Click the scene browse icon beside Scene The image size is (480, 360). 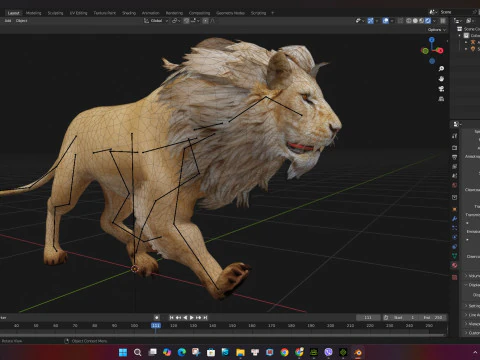tap(433, 12)
